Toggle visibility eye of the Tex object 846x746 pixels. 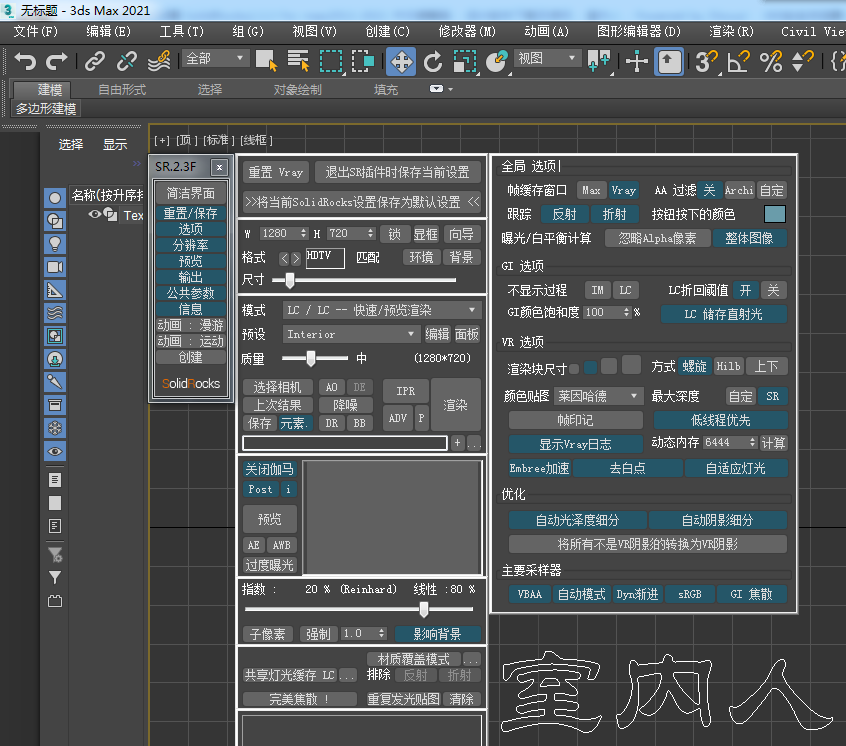(95, 215)
